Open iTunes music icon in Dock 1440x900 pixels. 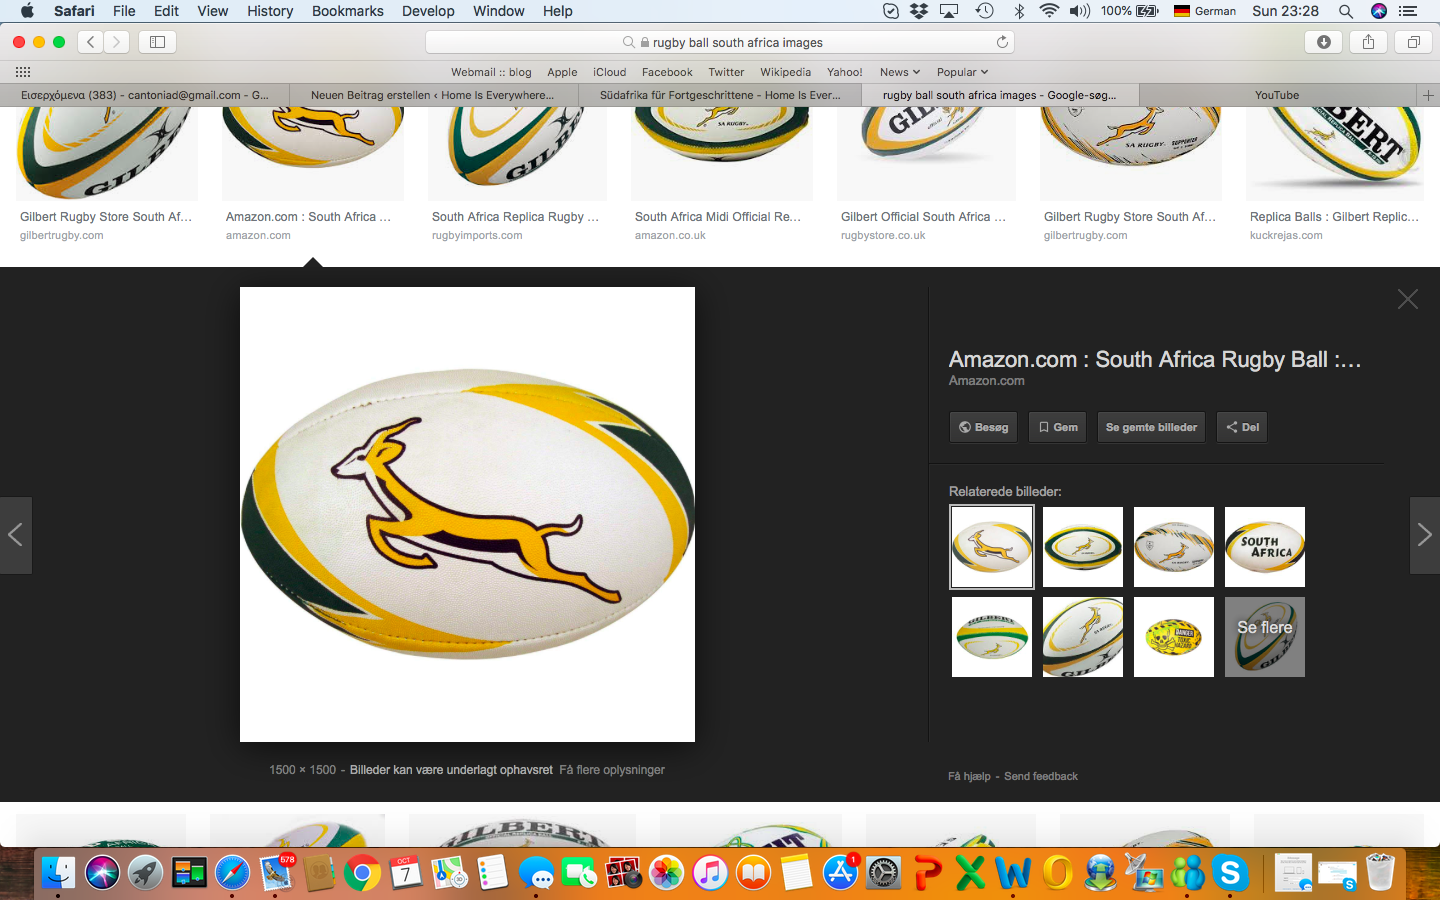(710, 873)
